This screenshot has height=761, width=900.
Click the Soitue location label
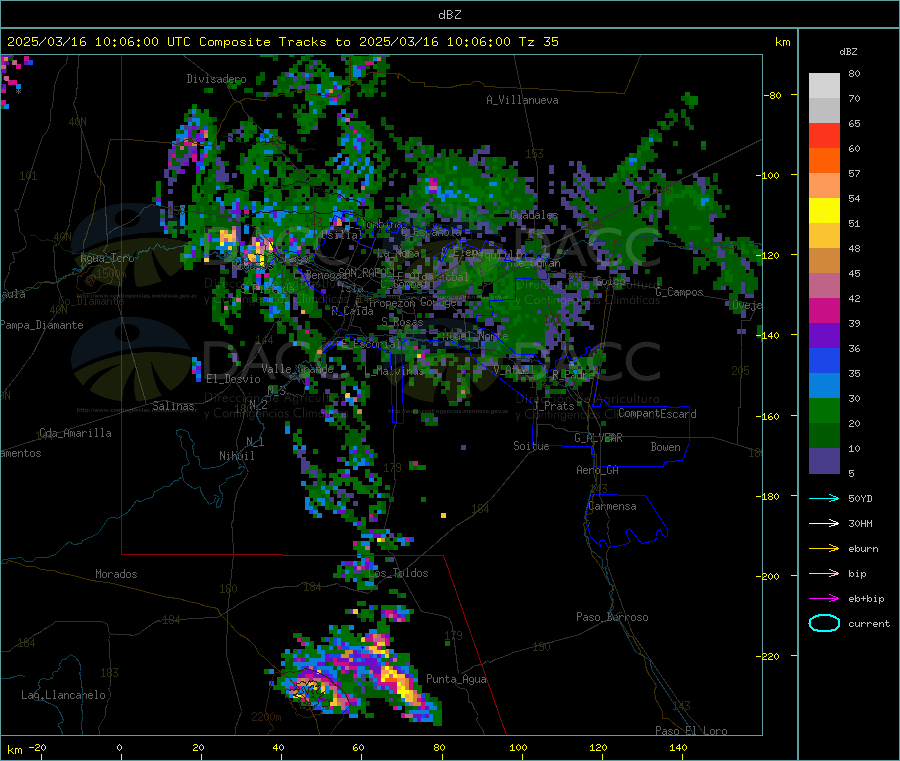(531, 446)
